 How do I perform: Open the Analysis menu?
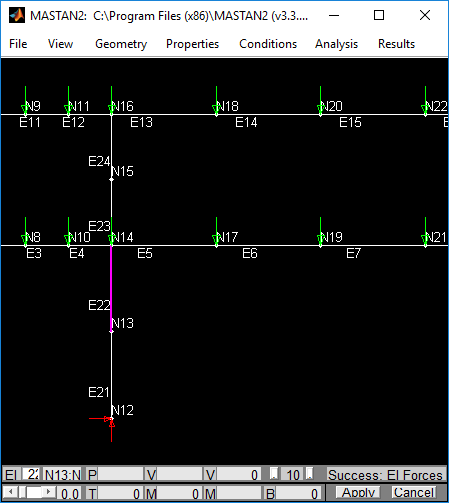coord(336,44)
